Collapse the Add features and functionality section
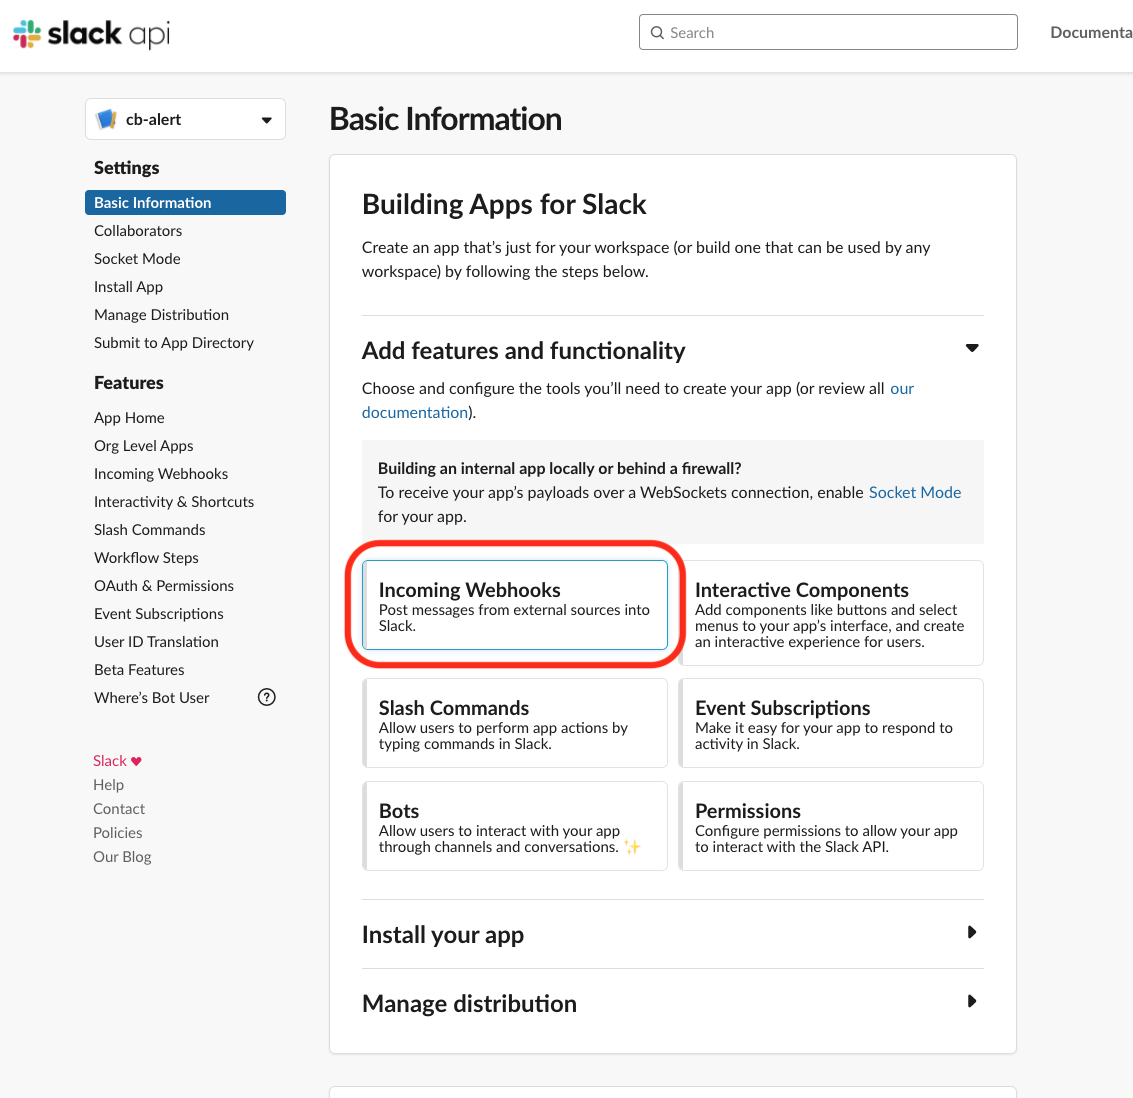 (x=972, y=348)
